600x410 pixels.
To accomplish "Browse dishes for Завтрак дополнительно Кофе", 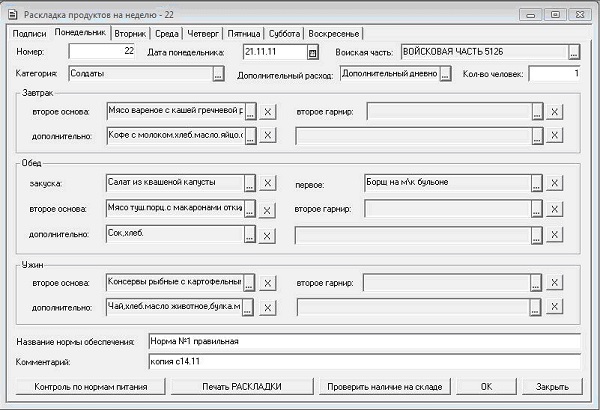I will tap(250, 135).
